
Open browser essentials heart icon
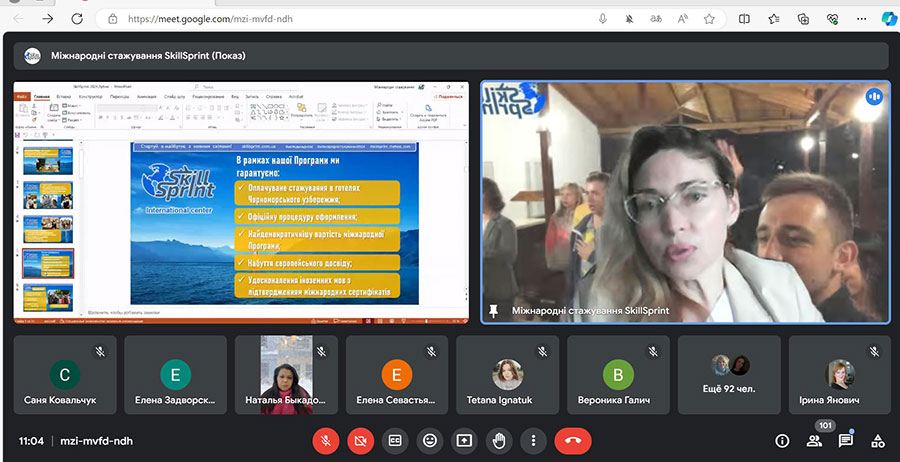click(x=833, y=18)
